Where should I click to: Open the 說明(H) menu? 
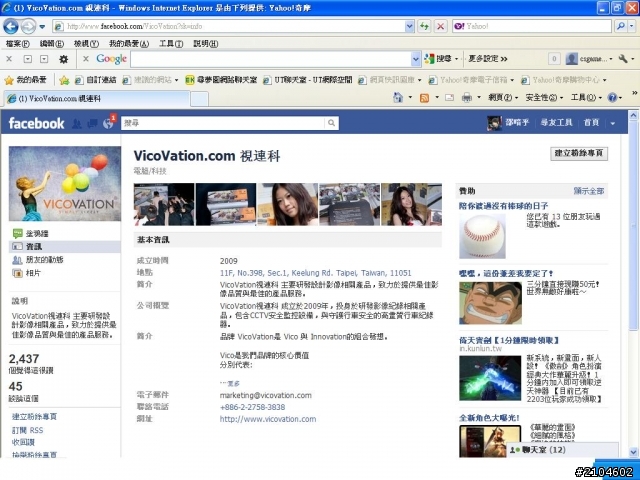click(x=206, y=44)
